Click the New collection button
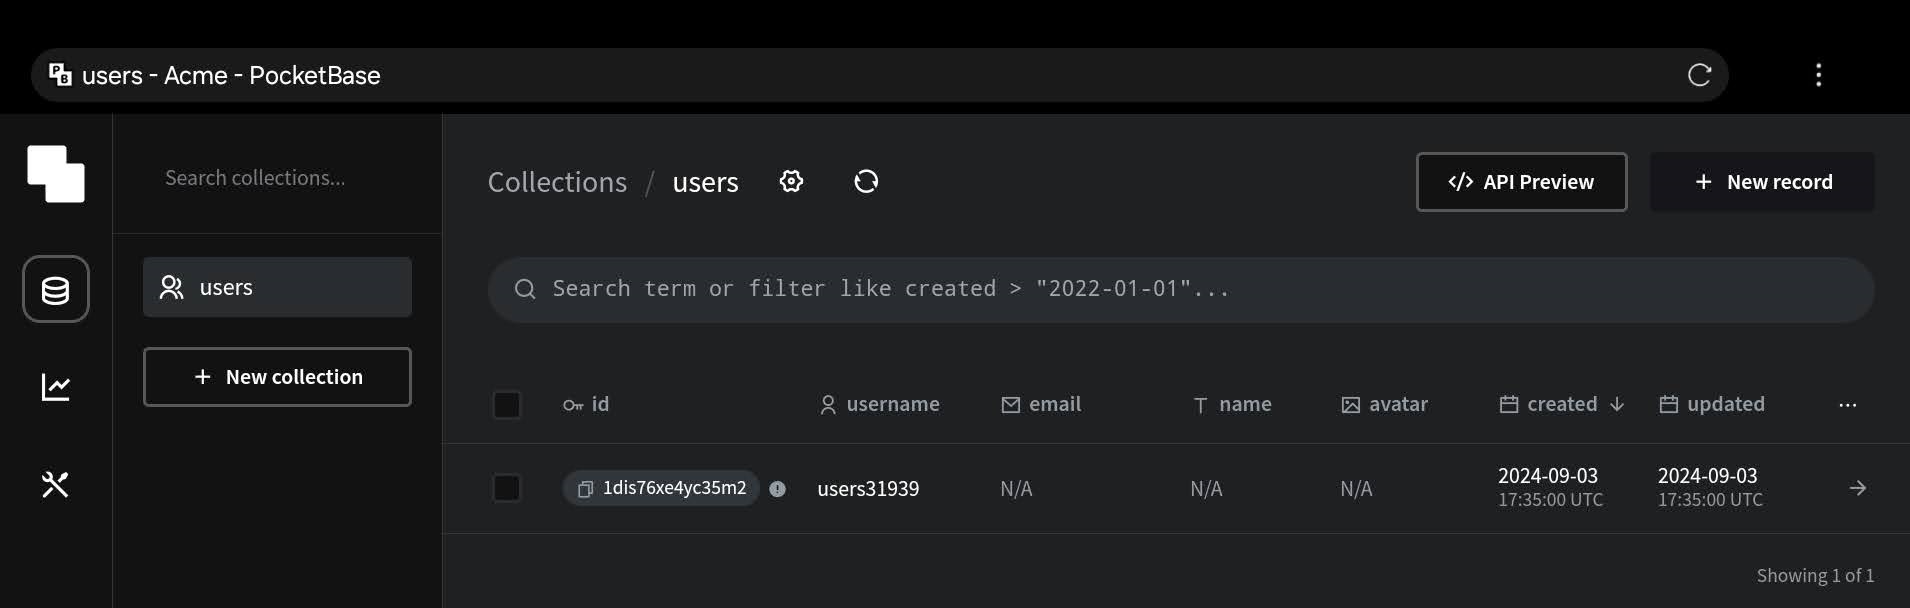Viewport: 1910px width, 608px height. [x=277, y=377]
